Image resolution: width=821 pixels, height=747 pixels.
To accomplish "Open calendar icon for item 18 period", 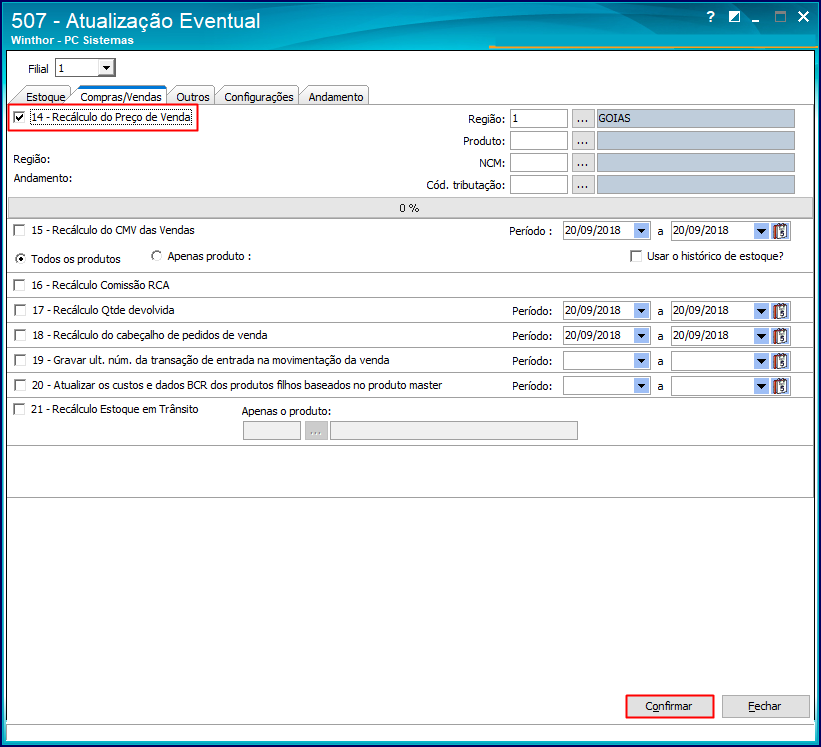I will point(780,336).
